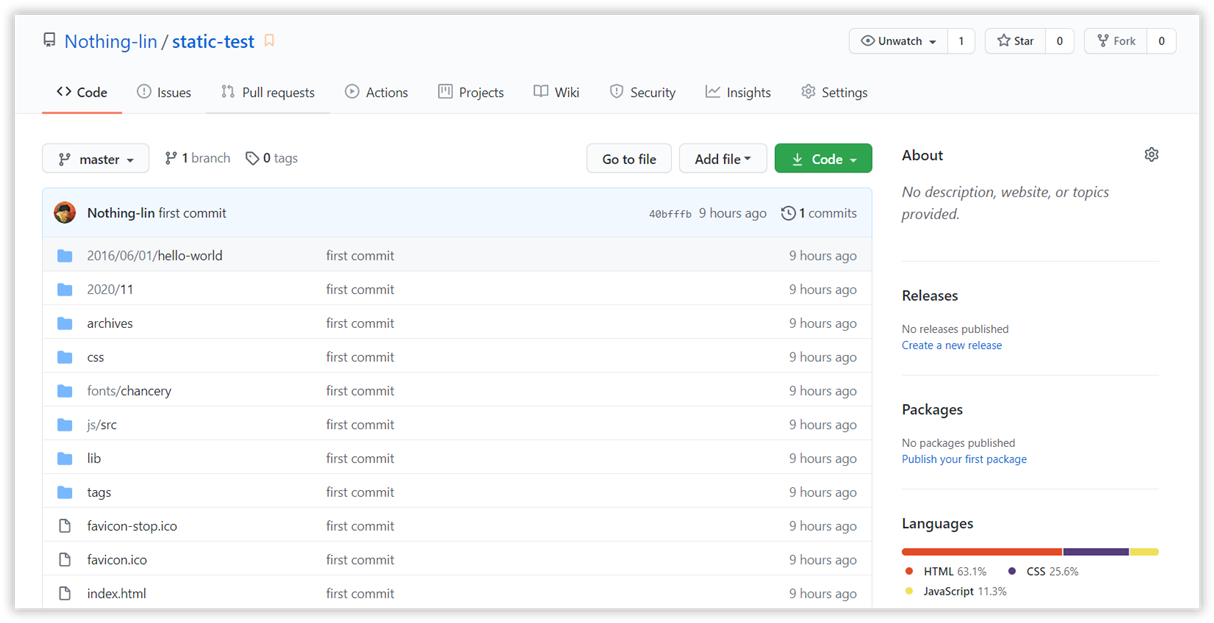Screen dimensions: 1214x623
Task: Fork the repository
Action: pos(1116,41)
